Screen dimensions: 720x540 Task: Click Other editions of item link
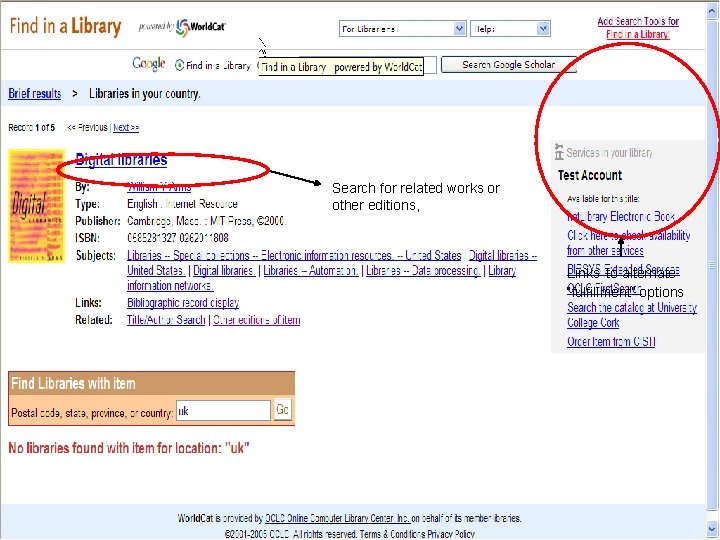[x=256, y=320]
